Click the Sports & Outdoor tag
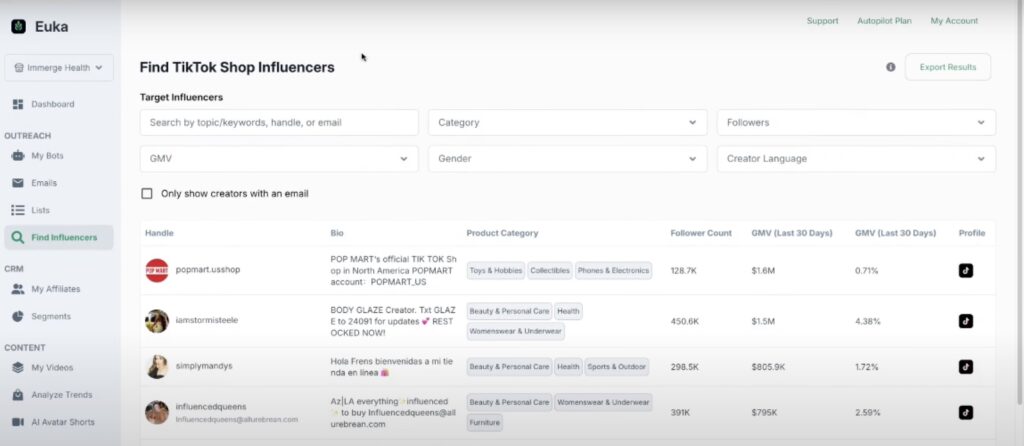This screenshot has width=1024, height=446. (616, 367)
